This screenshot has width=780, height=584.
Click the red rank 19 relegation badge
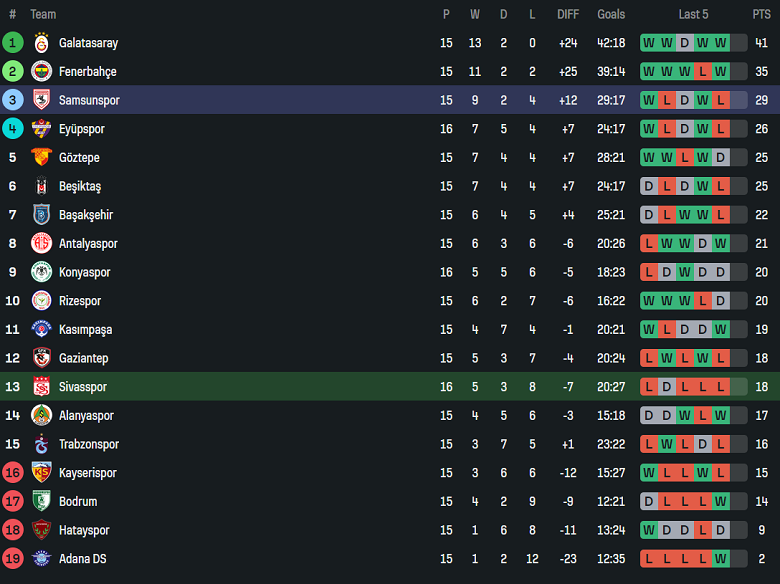[x=13, y=559]
